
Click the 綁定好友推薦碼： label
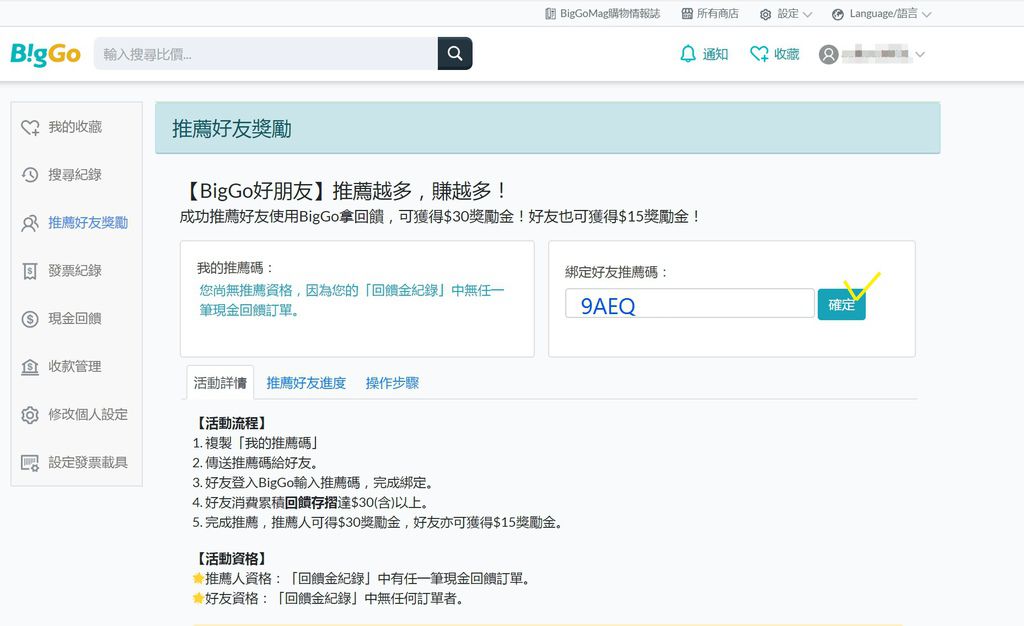(x=616, y=272)
